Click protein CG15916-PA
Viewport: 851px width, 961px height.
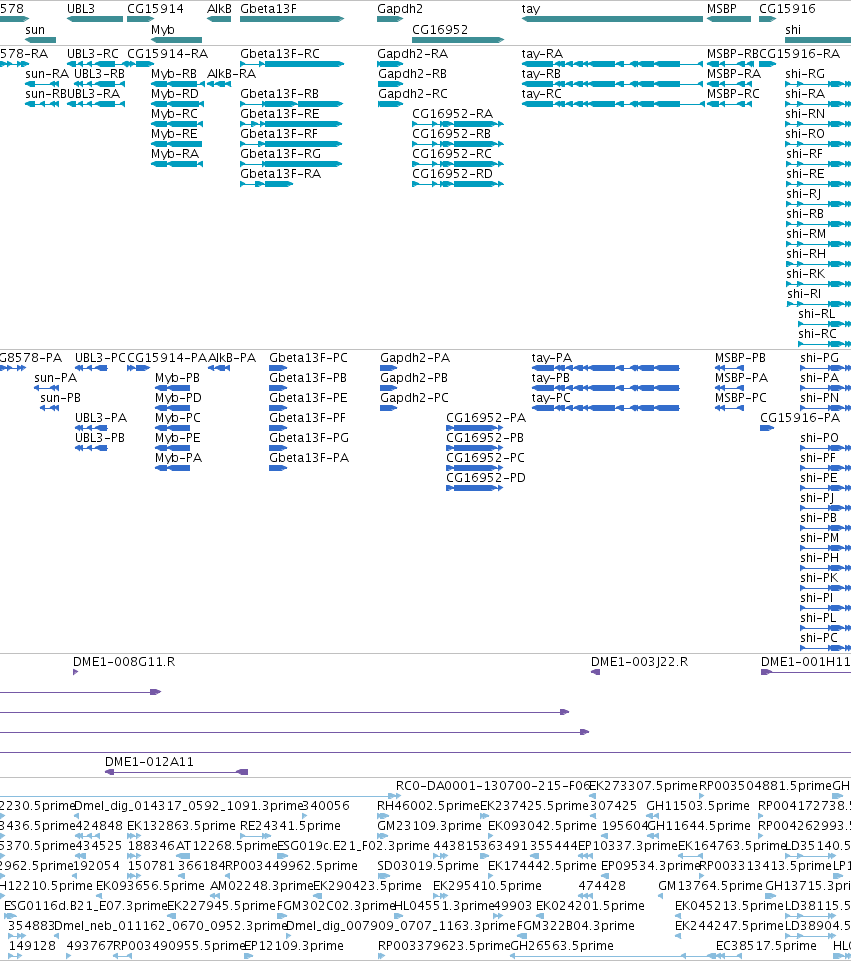pyautogui.click(x=767, y=428)
